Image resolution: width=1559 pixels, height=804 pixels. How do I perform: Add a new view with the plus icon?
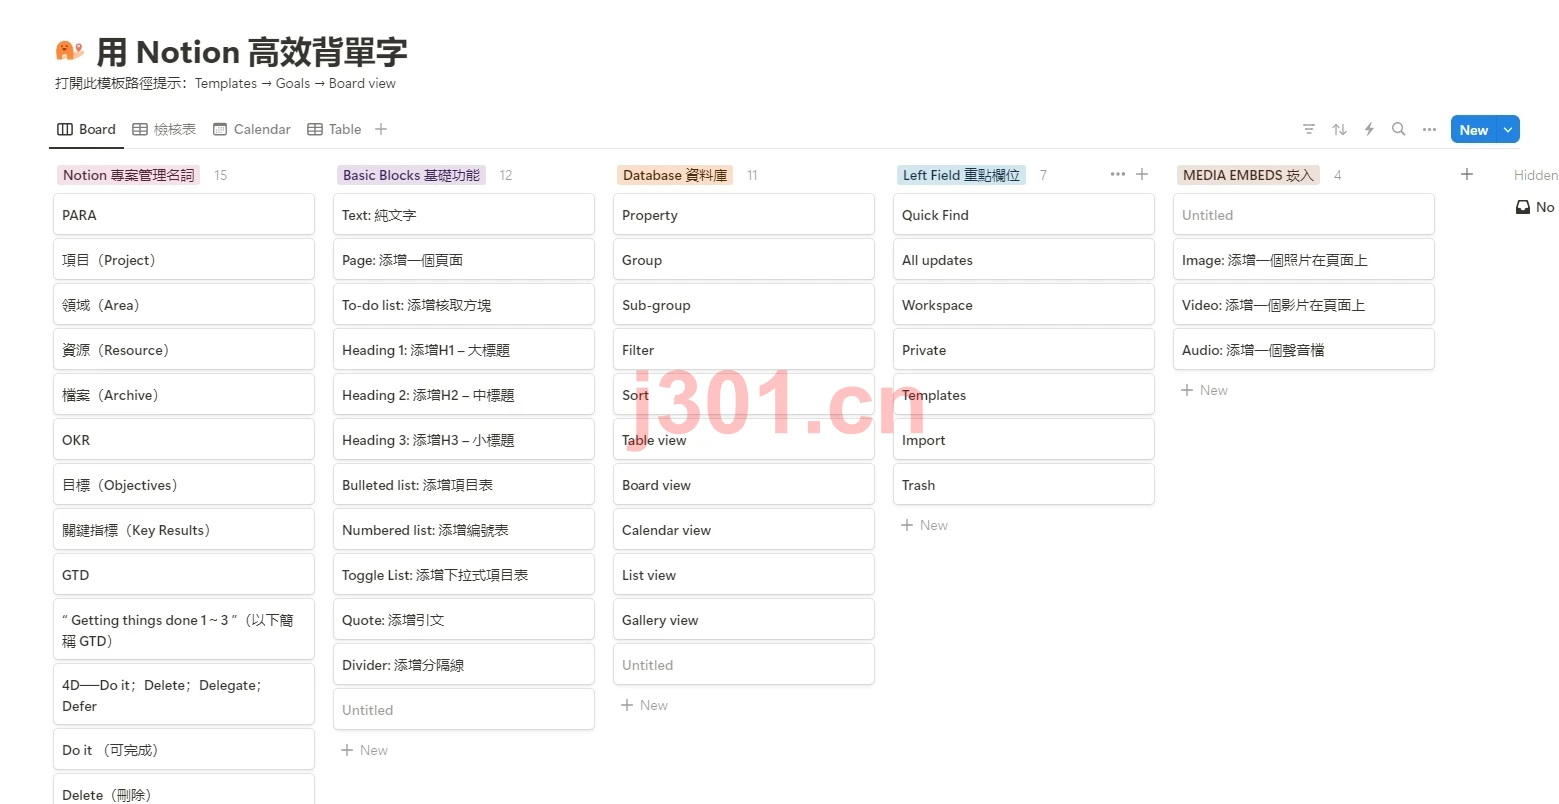[381, 129]
